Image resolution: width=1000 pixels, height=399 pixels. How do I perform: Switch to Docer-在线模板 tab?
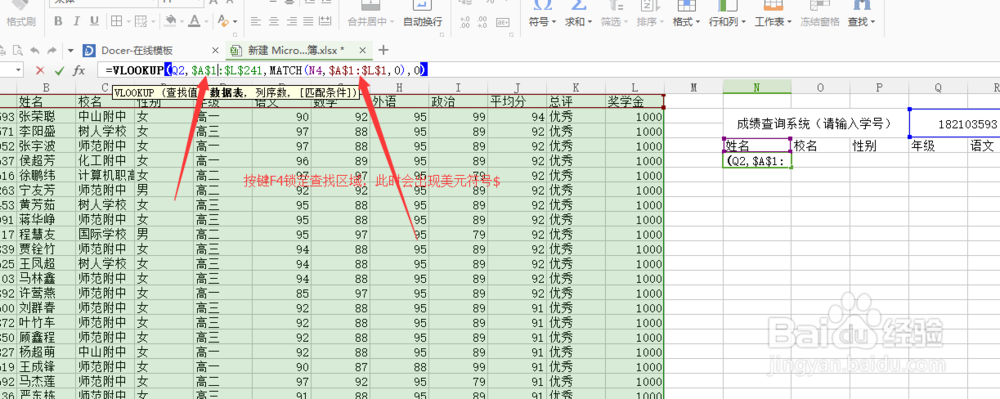click(x=136, y=50)
